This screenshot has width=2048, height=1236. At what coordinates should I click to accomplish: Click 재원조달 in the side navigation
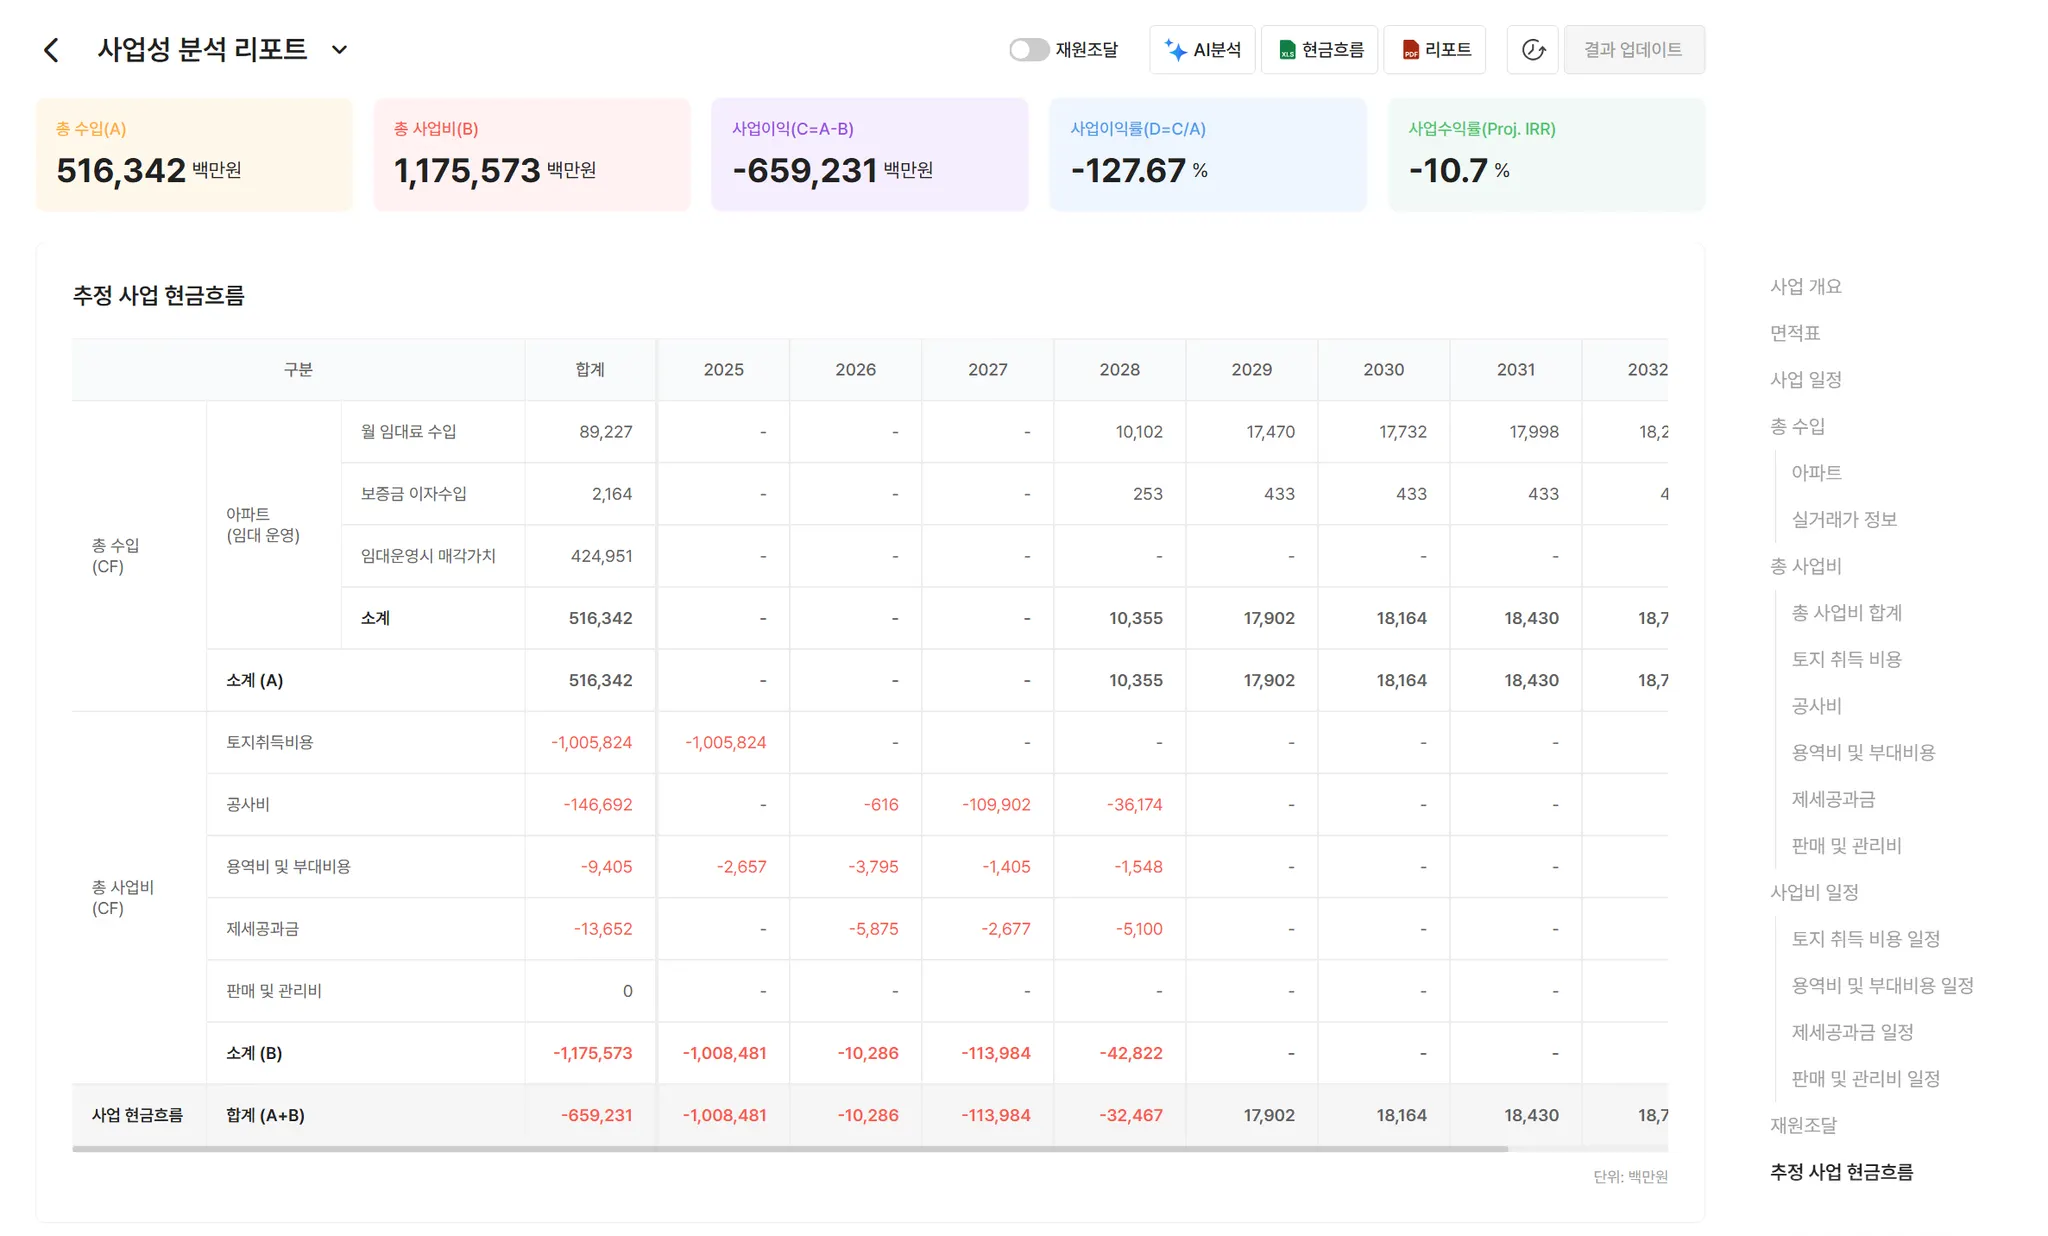click(1803, 1126)
